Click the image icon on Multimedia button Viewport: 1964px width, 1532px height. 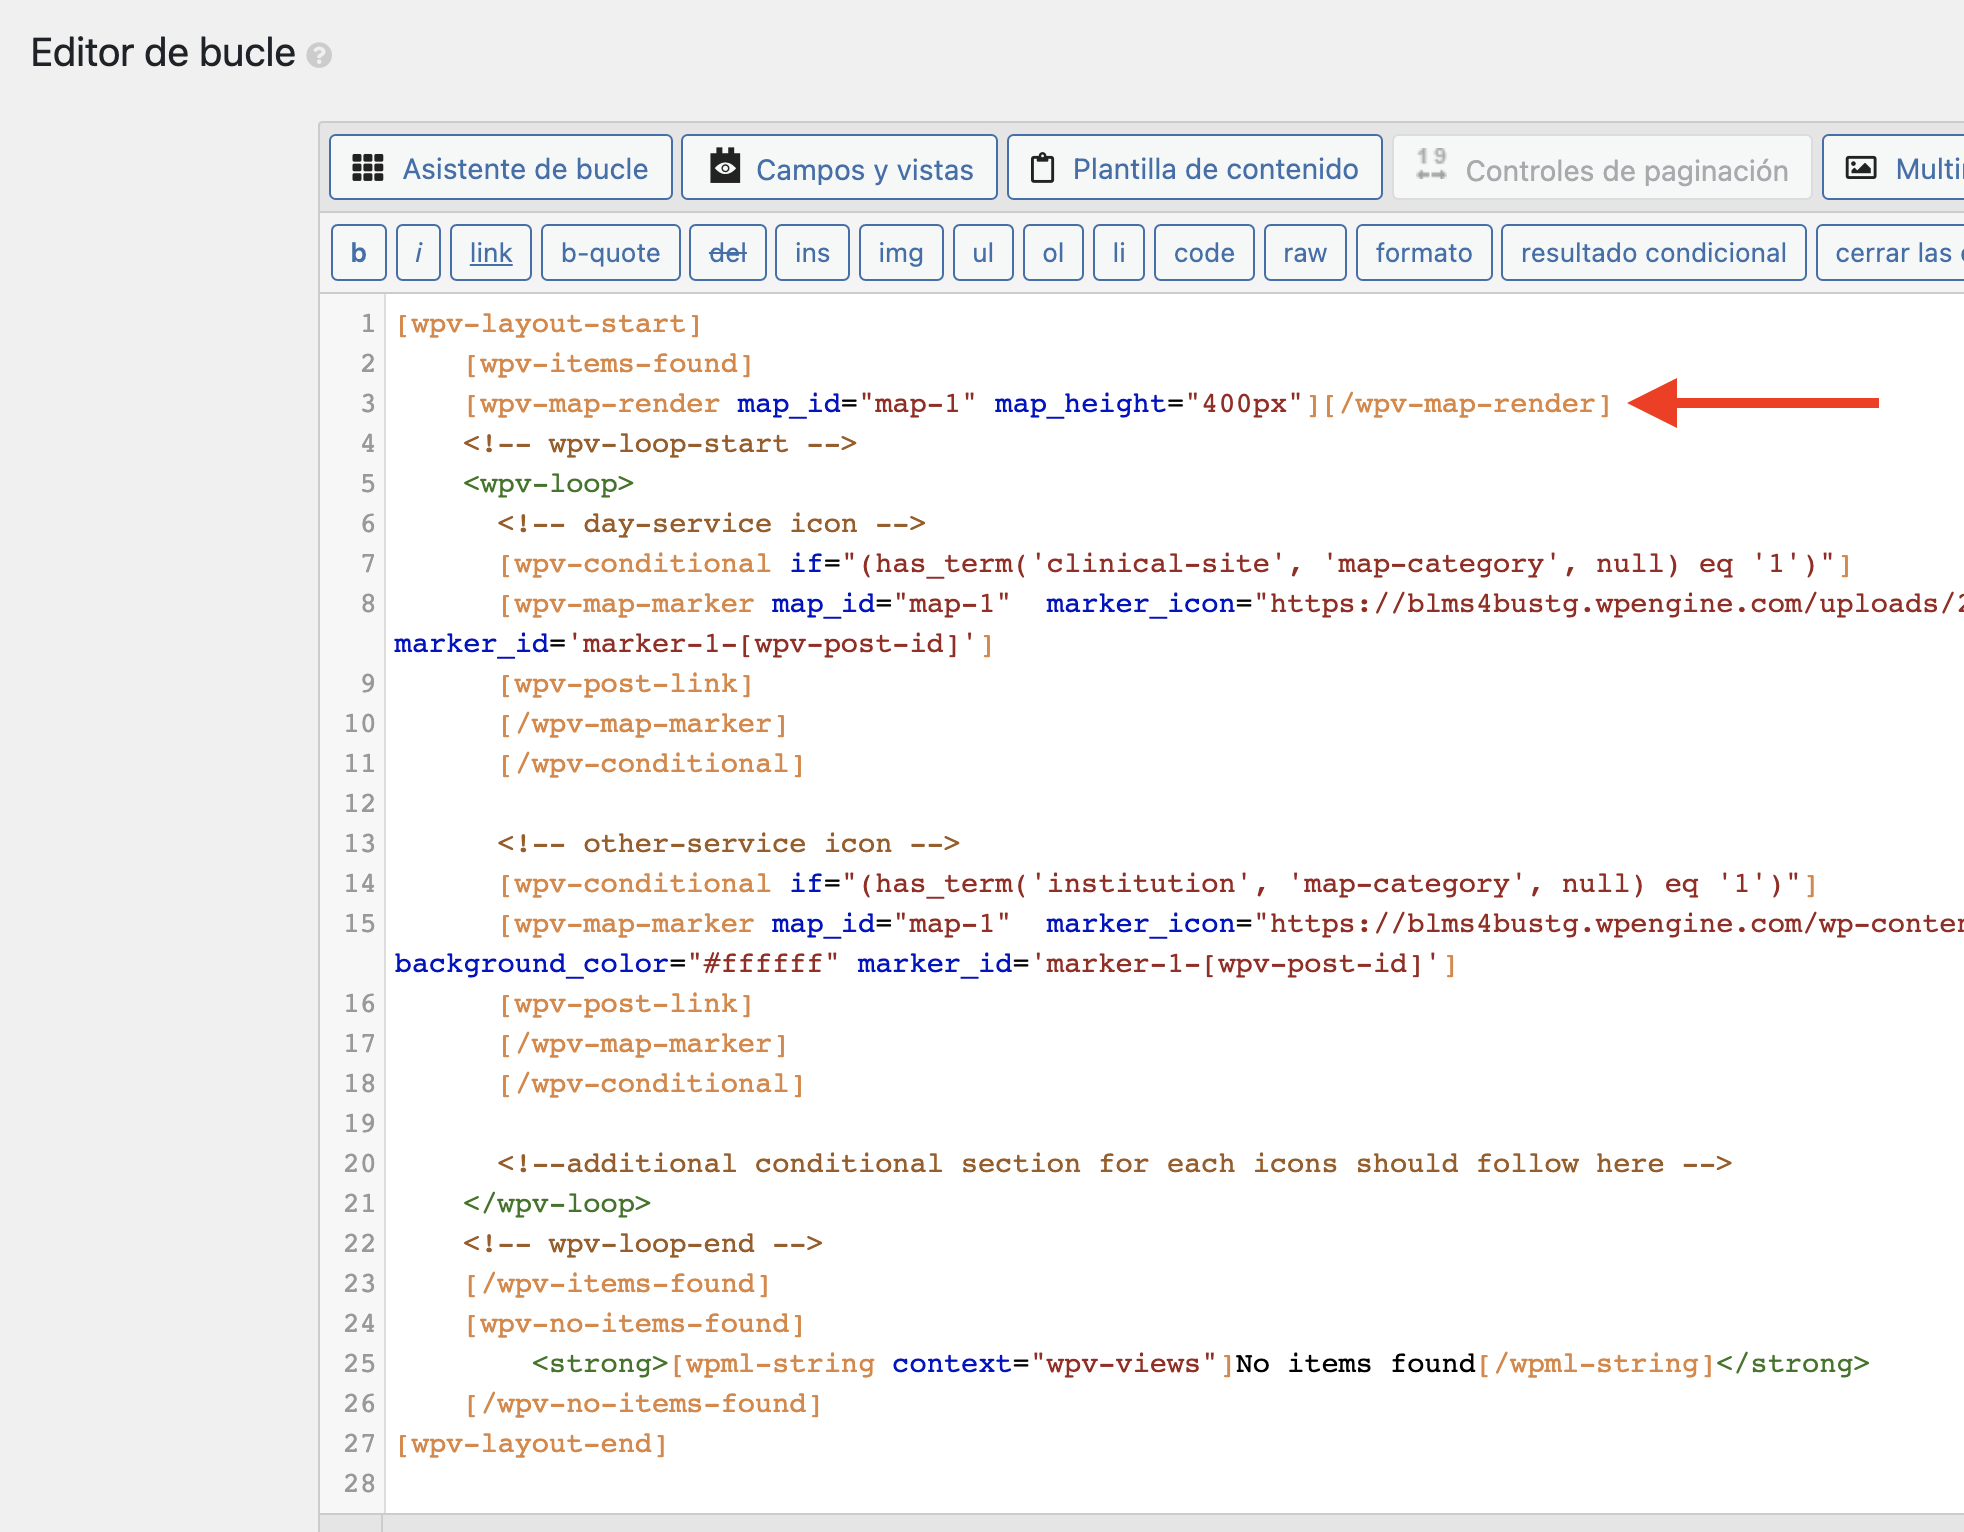(x=1861, y=168)
